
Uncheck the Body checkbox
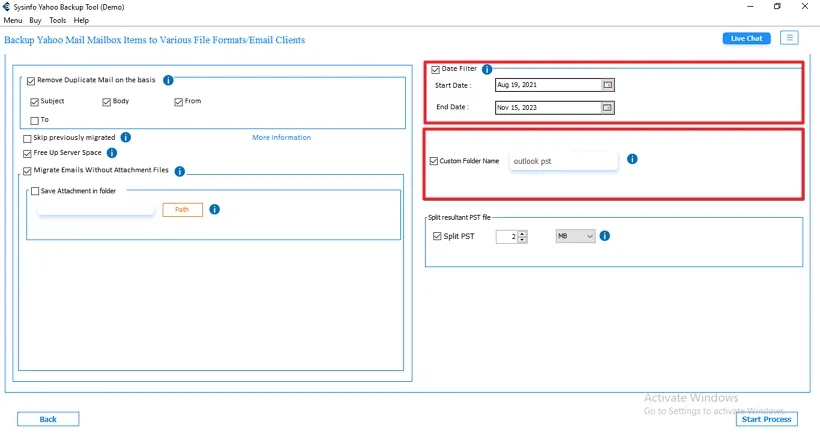pyautogui.click(x=107, y=101)
